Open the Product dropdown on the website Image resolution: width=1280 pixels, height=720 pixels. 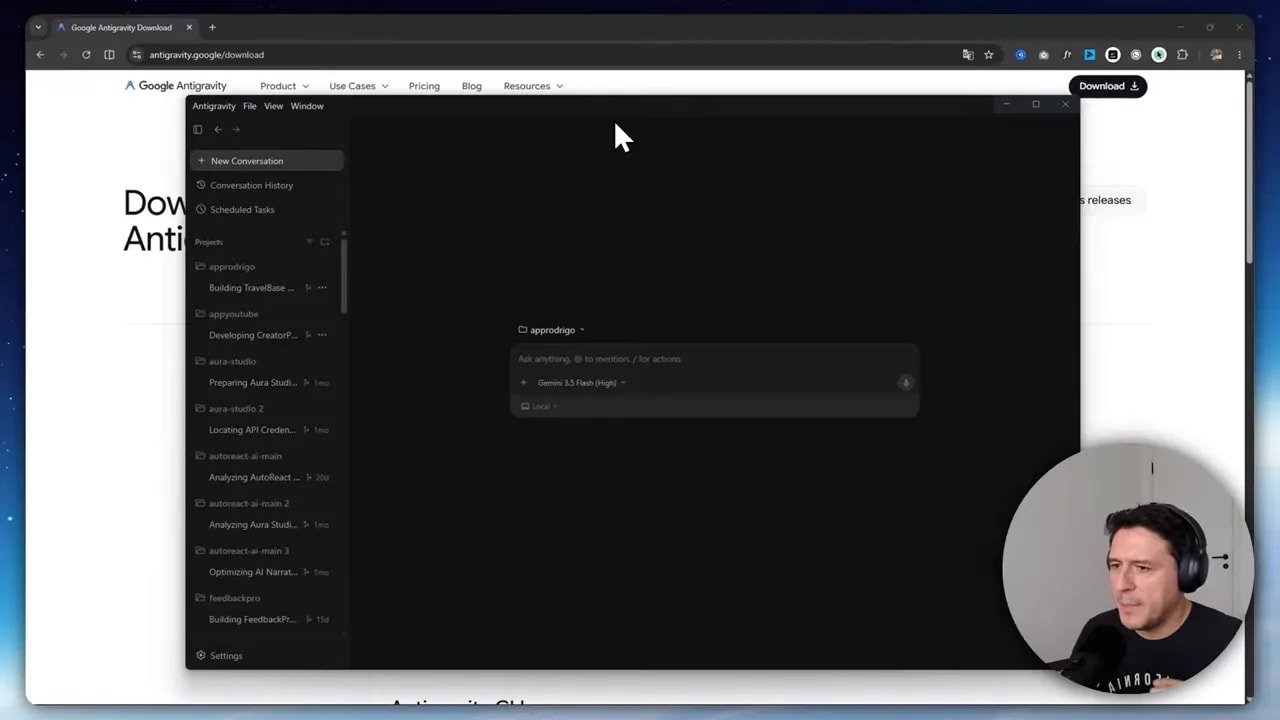tap(284, 86)
